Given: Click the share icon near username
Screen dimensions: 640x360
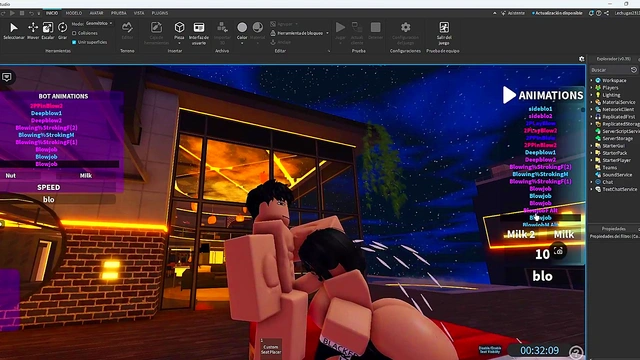Looking at the screenshot, I should pyautogui.click(x=607, y=13).
